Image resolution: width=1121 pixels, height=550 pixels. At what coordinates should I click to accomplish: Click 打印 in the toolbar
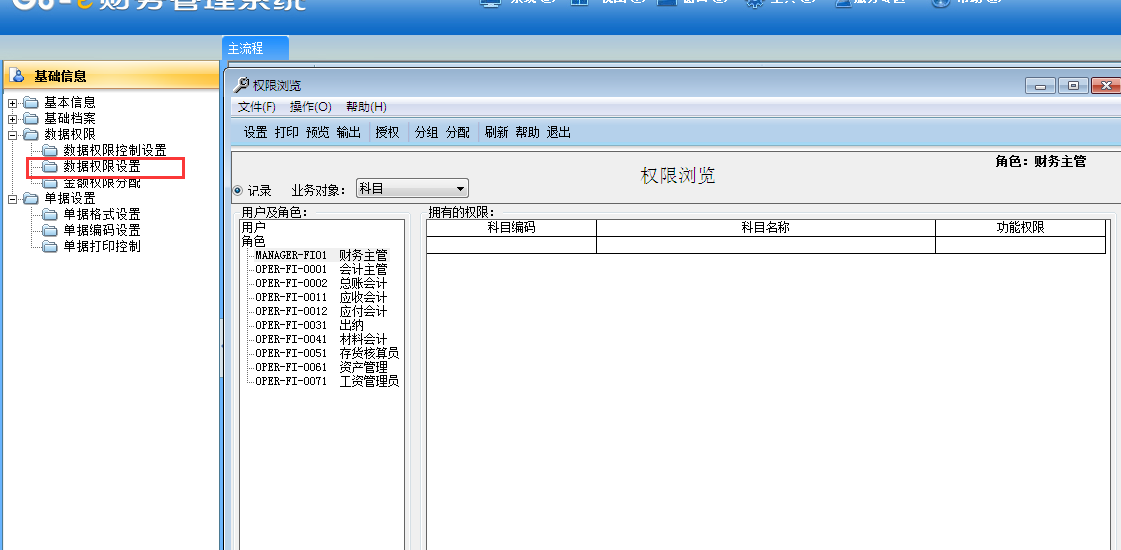(x=286, y=132)
